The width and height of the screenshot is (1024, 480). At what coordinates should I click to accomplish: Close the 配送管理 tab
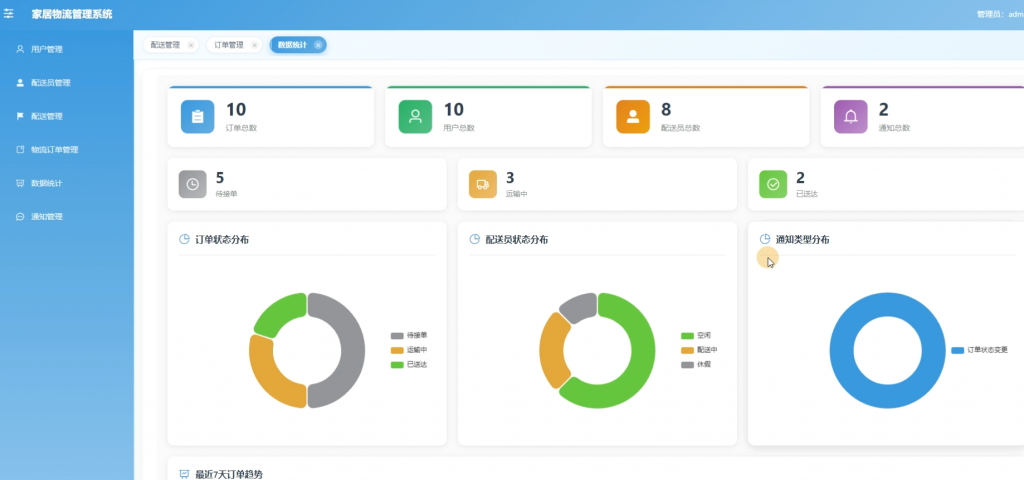(191, 45)
